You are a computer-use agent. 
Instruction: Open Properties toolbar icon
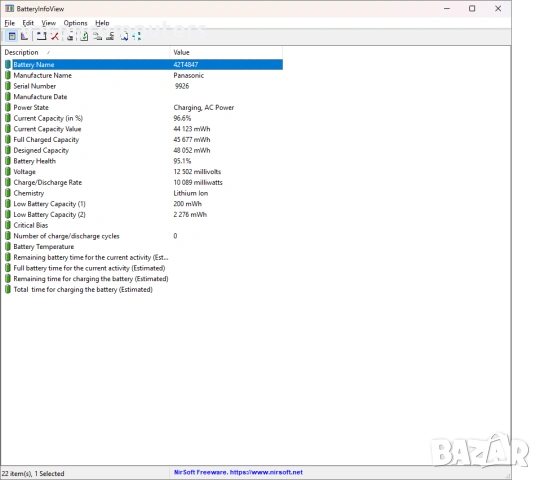click(x=110, y=36)
